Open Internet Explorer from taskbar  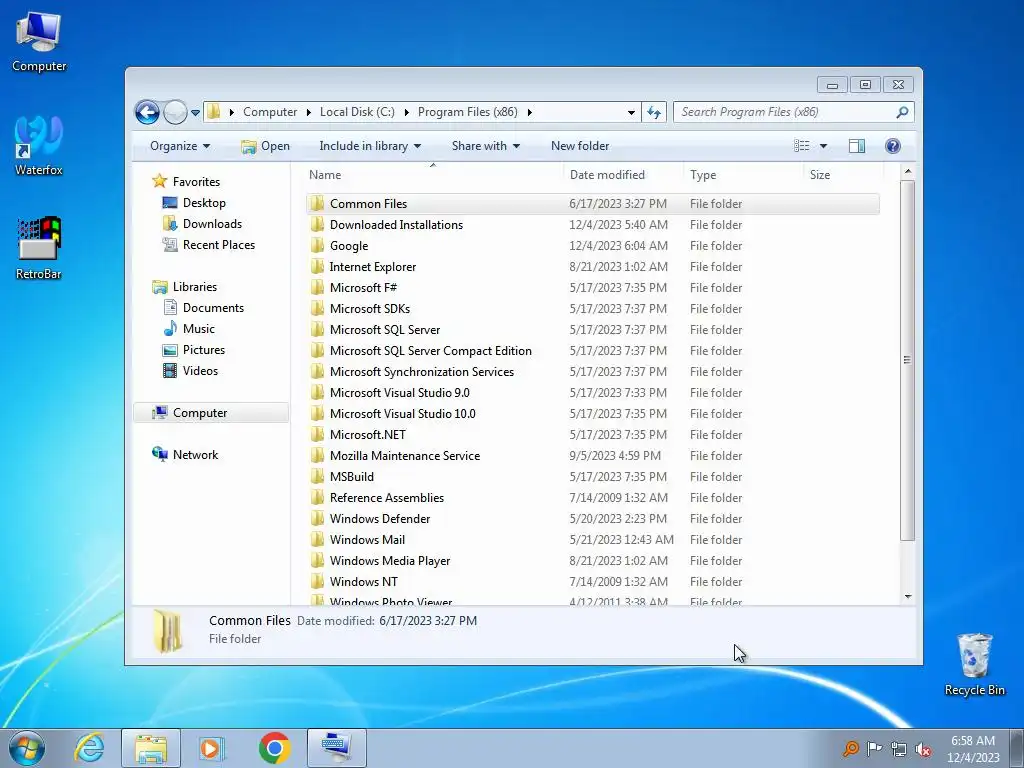(89, 748)
